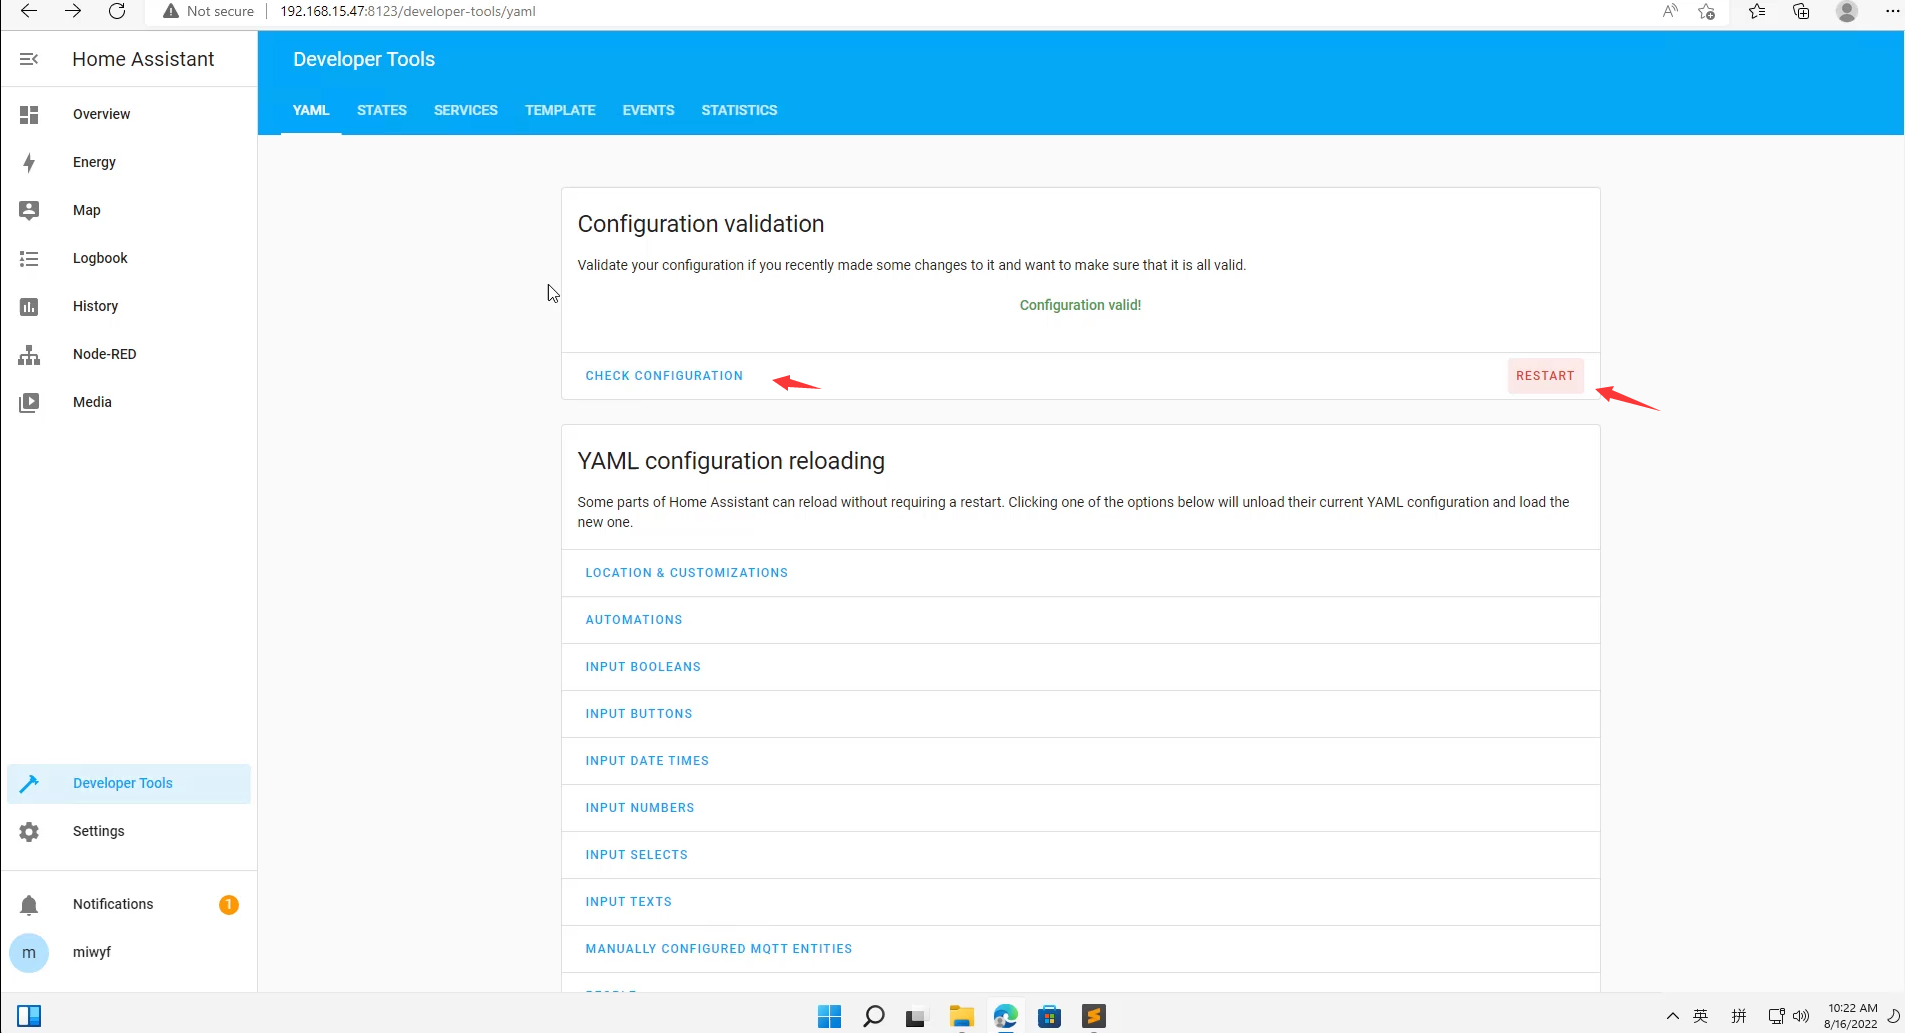Collapse the Home Assistant sidebar menu icon
Image resolution: width=1905 pixels, height=1033 pixels.
[29, 59]
